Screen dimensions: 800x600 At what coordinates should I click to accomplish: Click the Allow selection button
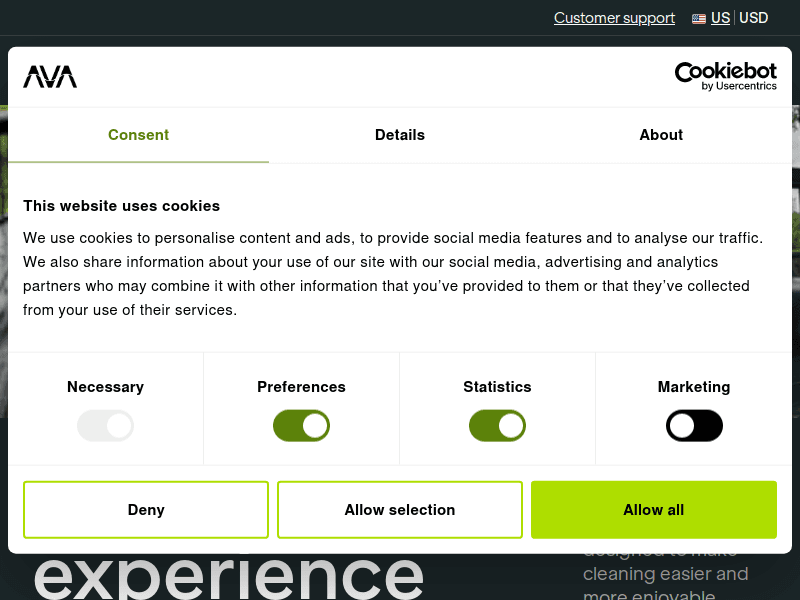400,510
